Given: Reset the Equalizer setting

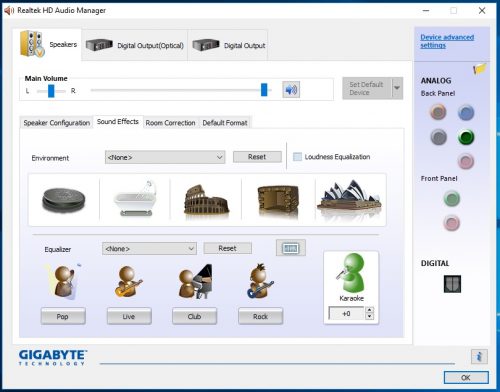Looking at the screenshot, I should click(x=227, y=248).
